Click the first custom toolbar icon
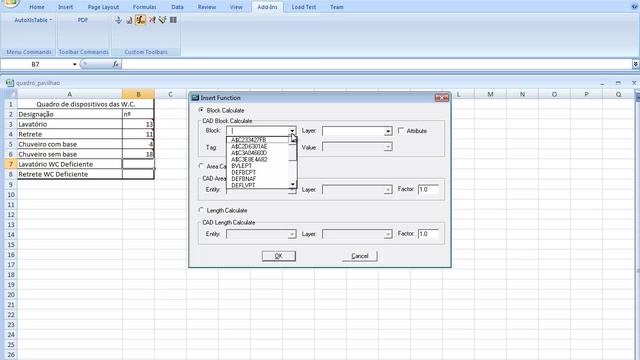640x360 pixels. tap(118, 20)
